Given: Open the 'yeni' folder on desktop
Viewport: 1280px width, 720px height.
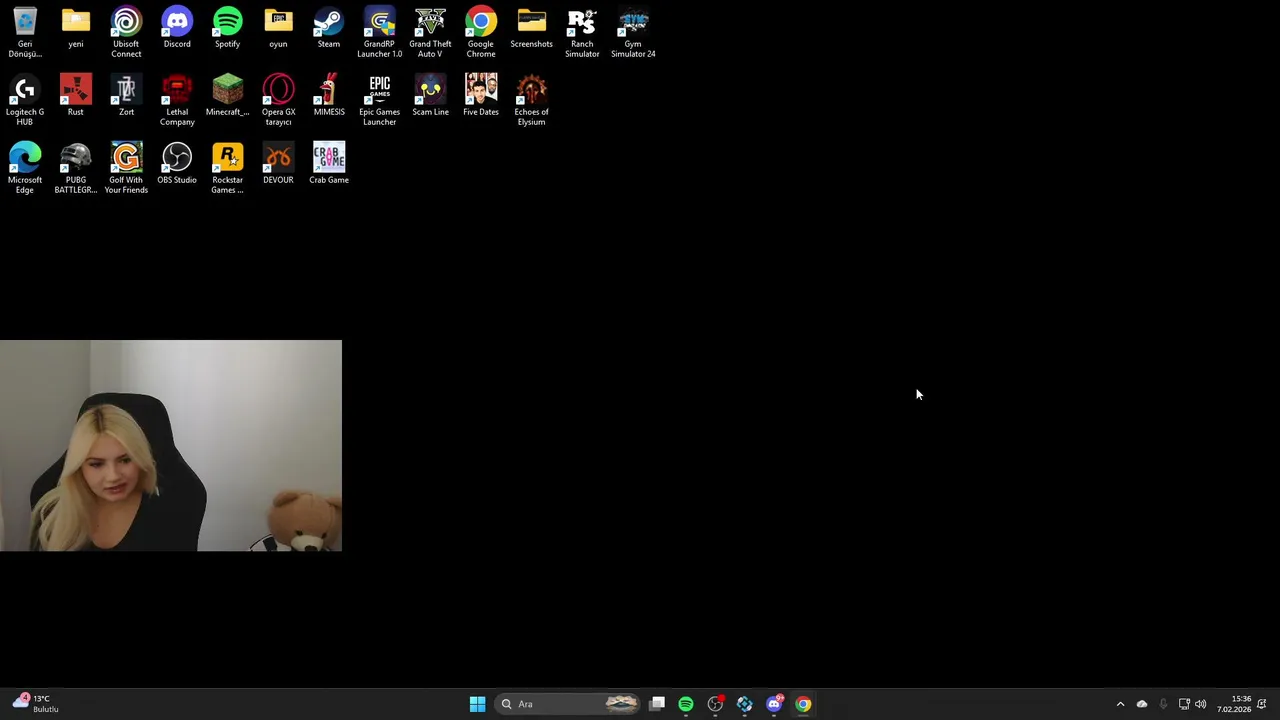Looking at the screenshot, I should (76, 29).
